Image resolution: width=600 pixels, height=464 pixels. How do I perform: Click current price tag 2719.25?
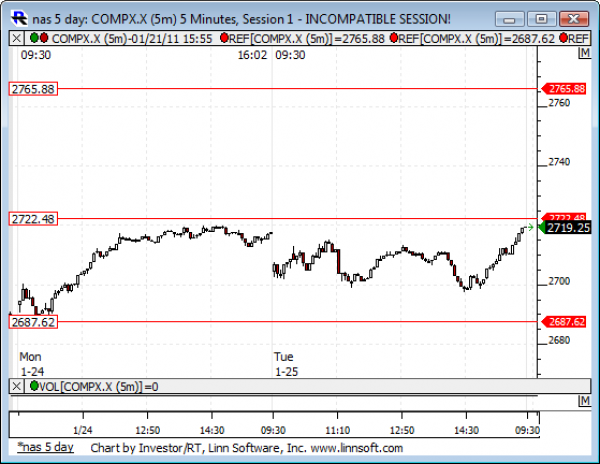click(x=565, y=228)
